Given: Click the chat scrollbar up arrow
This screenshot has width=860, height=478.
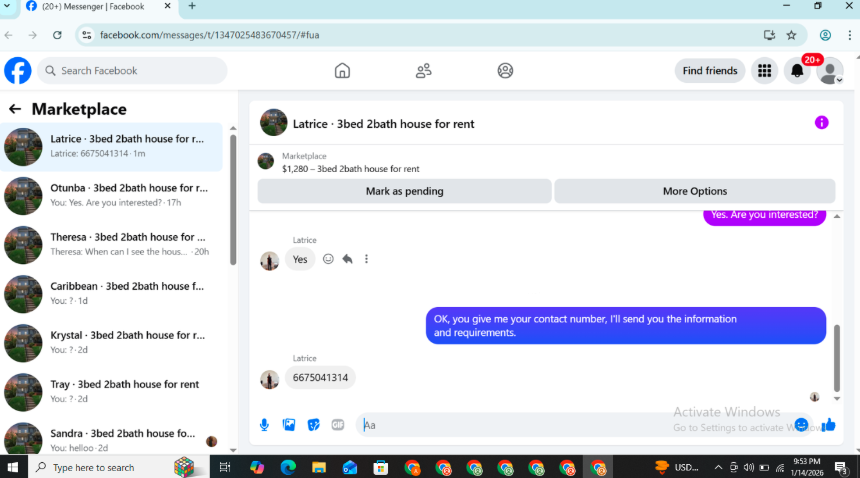Looking at the screenshot, I should tap(837, 217).
